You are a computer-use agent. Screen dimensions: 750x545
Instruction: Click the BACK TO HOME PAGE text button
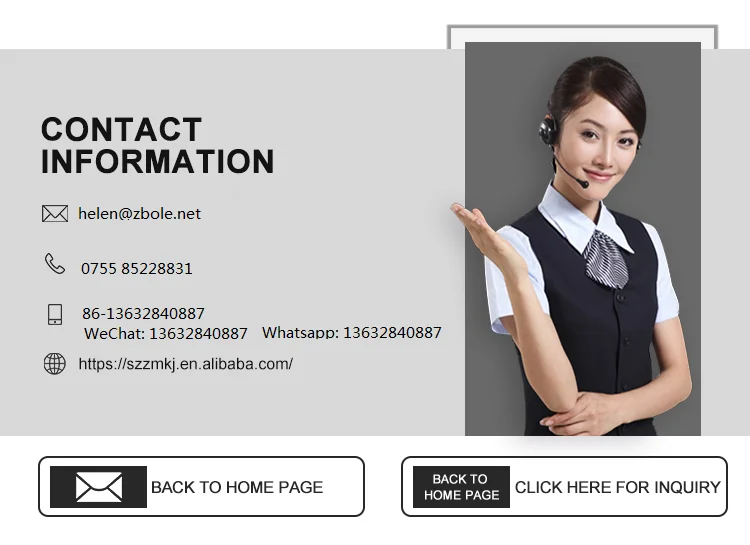(x=237, y=487)
